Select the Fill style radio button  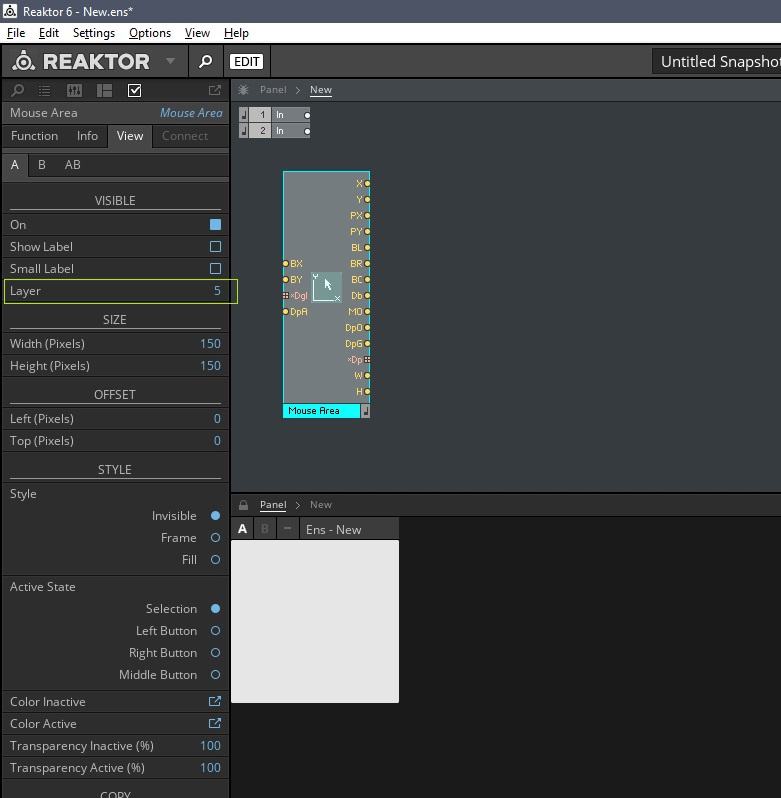(215, 559)
